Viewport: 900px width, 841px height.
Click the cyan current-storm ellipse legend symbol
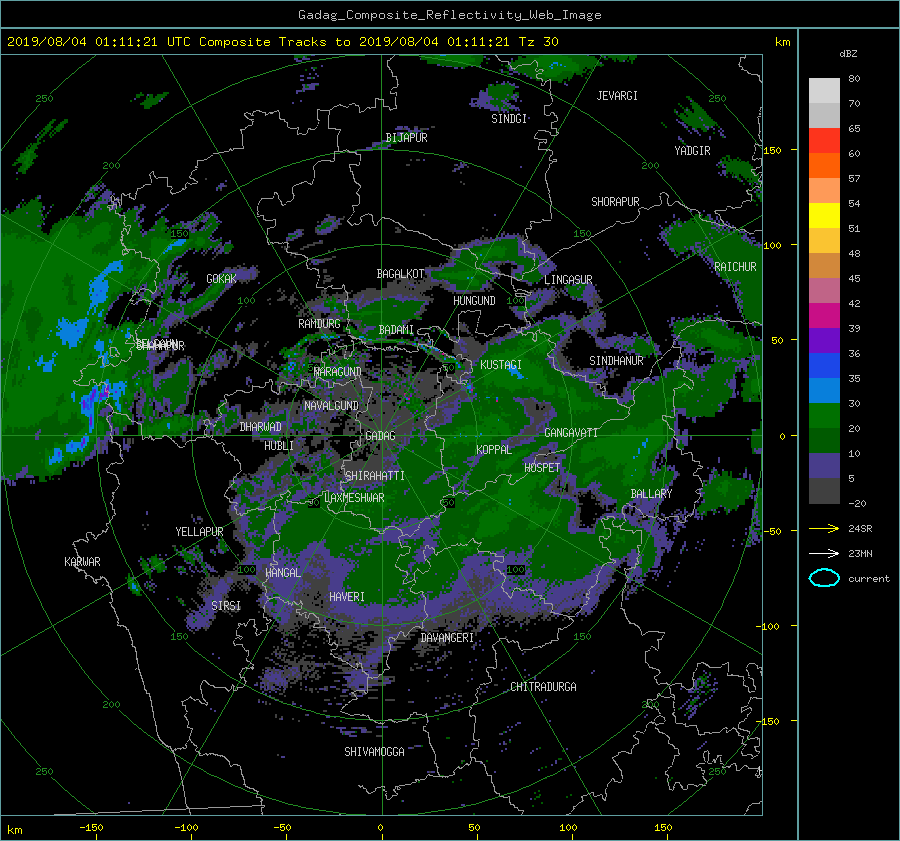[x=824, y=578]
